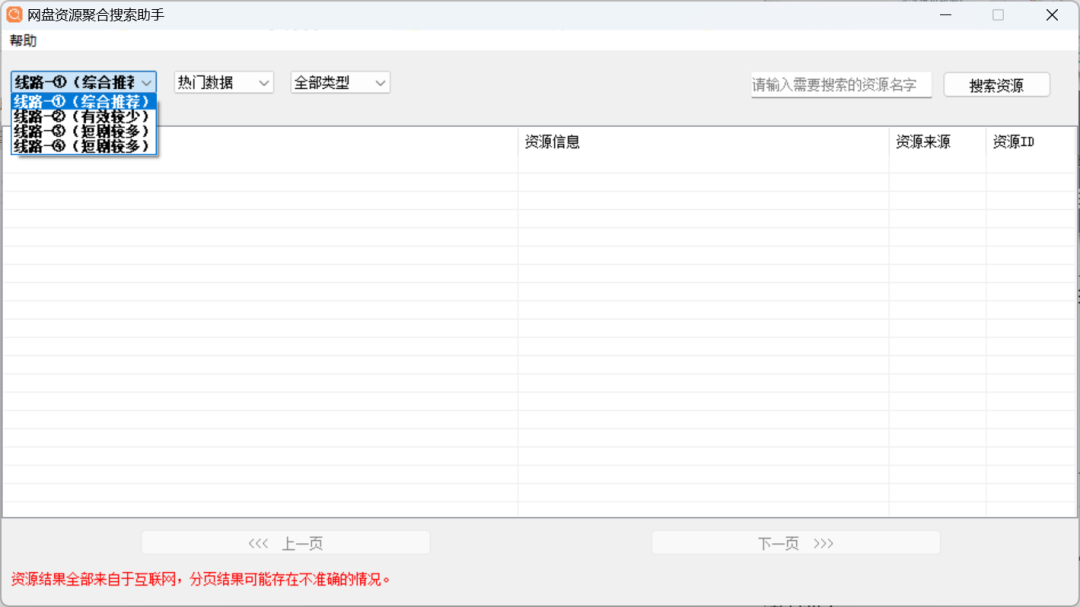
Task: Open the 帮助 menu
Action: click(x=22, y=40)
